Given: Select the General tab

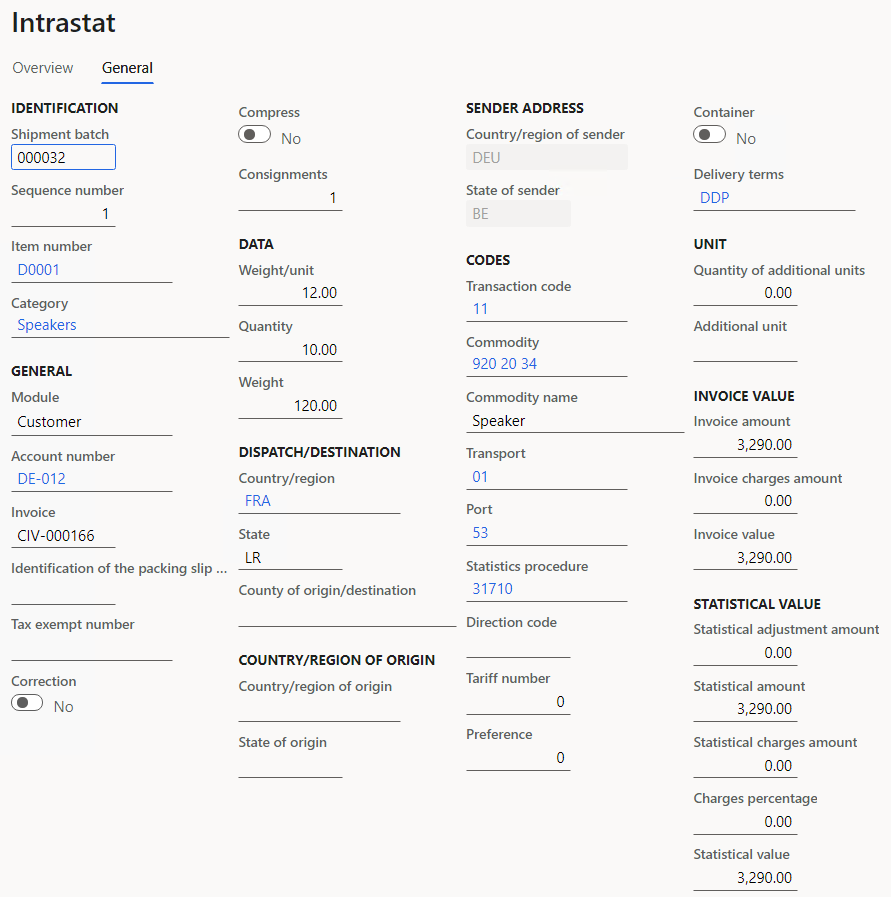Looking at the screenshot, I should click(x=127, y=68).
